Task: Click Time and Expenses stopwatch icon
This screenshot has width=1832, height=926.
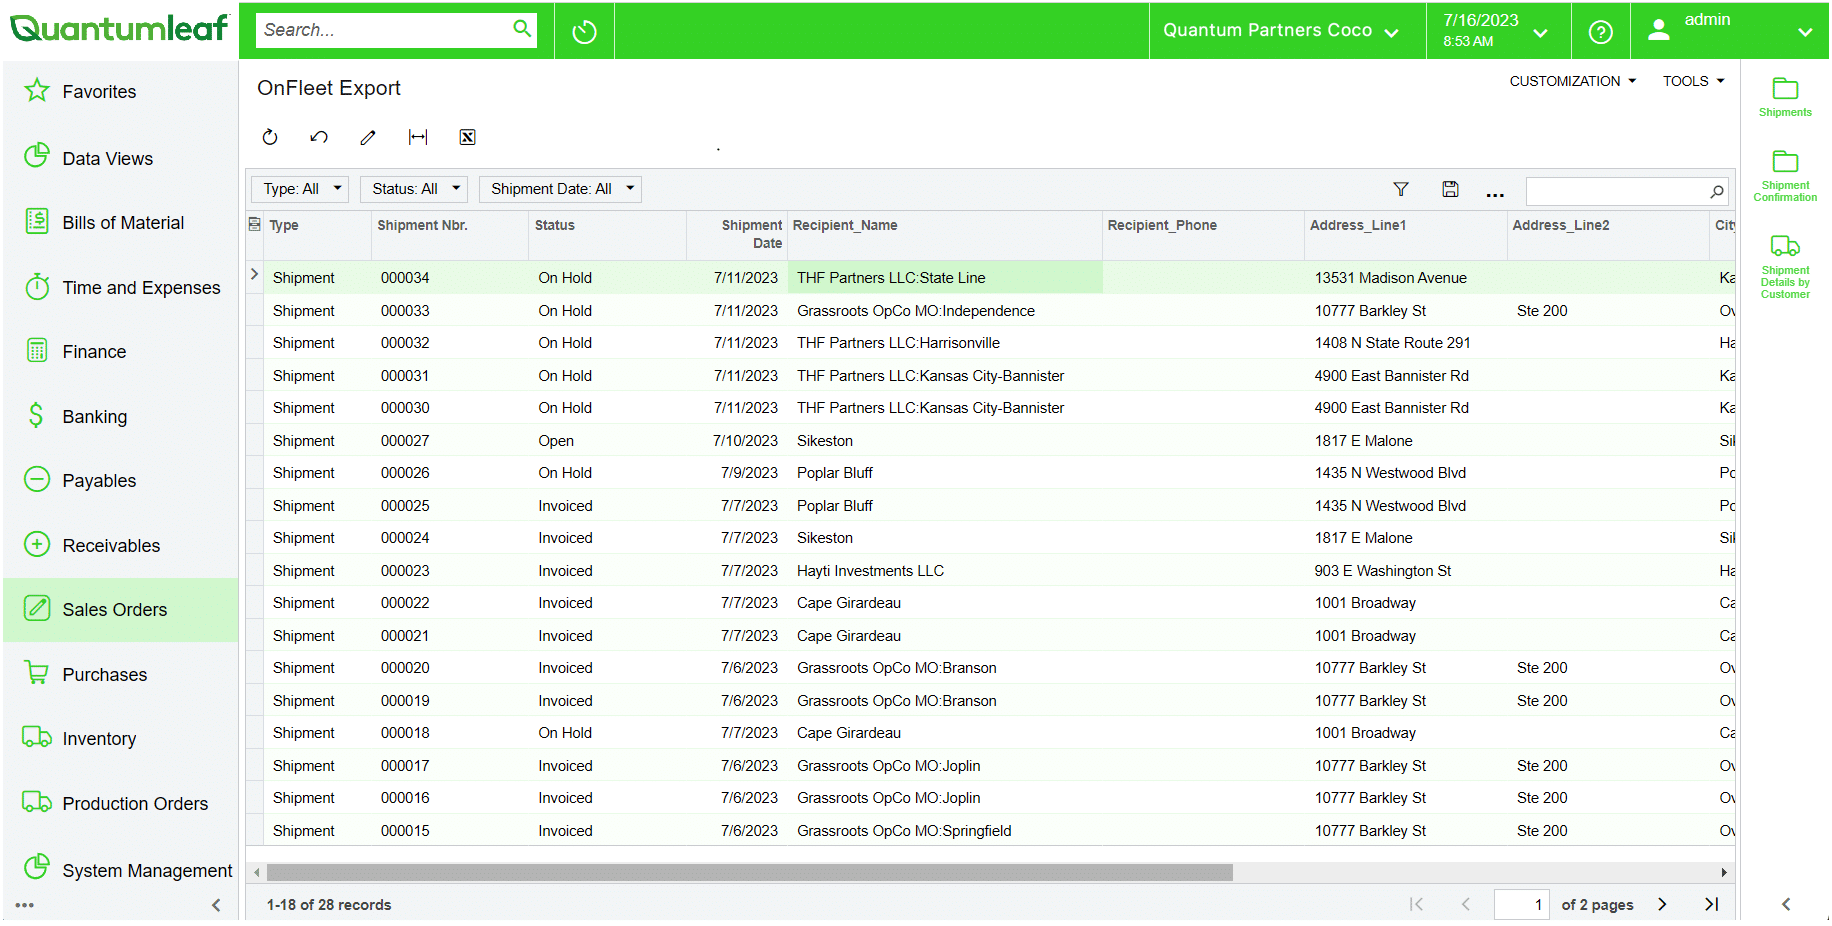Action: [37, 287]
